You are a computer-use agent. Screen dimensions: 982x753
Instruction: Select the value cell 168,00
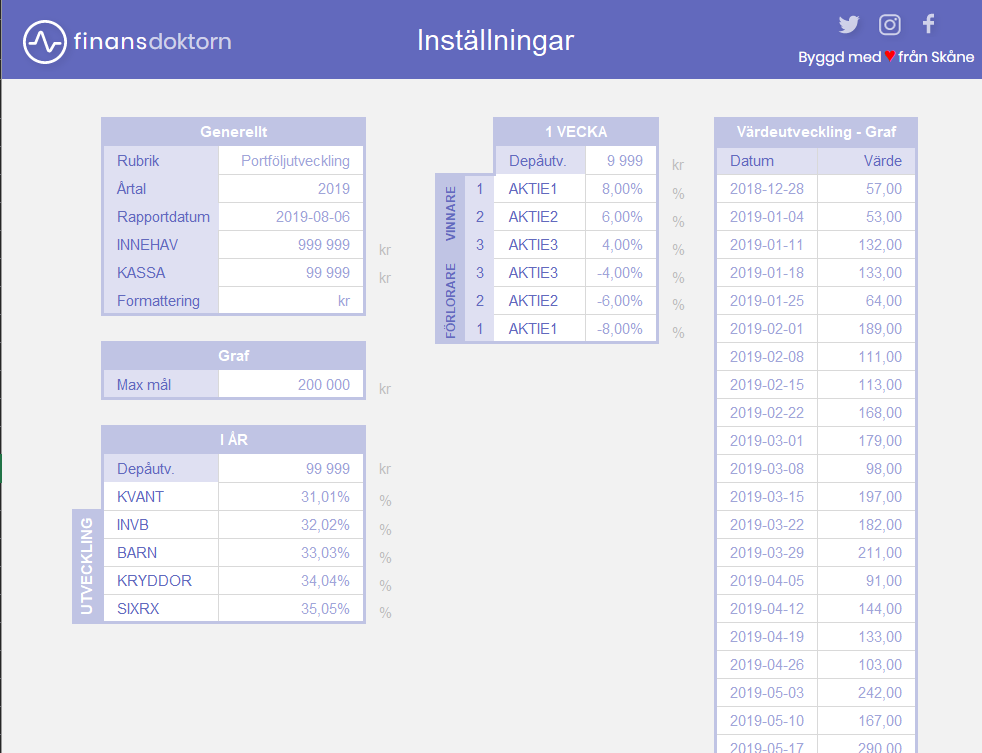click(866, 413)
